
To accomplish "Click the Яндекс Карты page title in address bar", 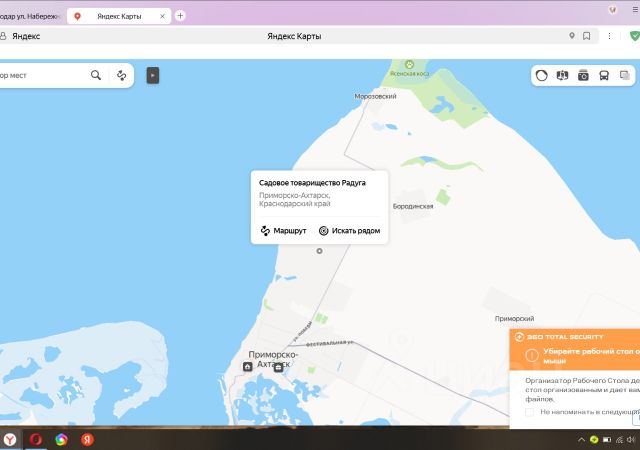I will point(294,36).
